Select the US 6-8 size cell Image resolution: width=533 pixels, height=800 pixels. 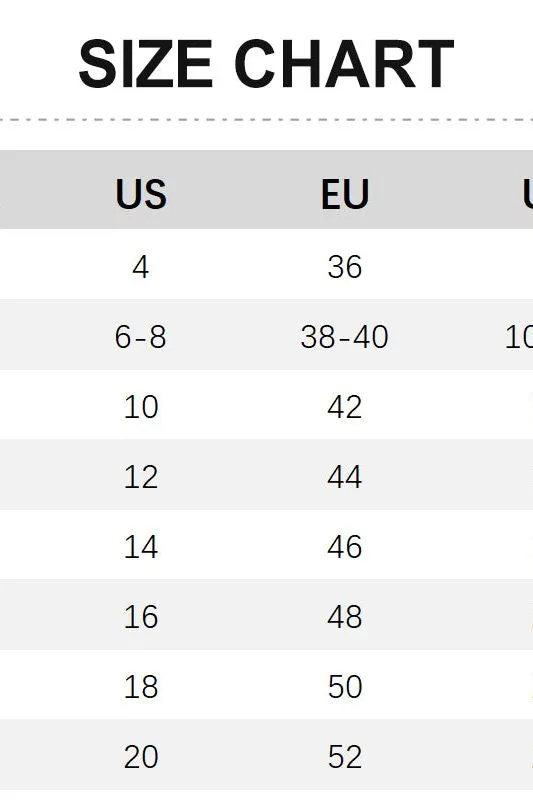pyautogui.click(x=141, y=337)
